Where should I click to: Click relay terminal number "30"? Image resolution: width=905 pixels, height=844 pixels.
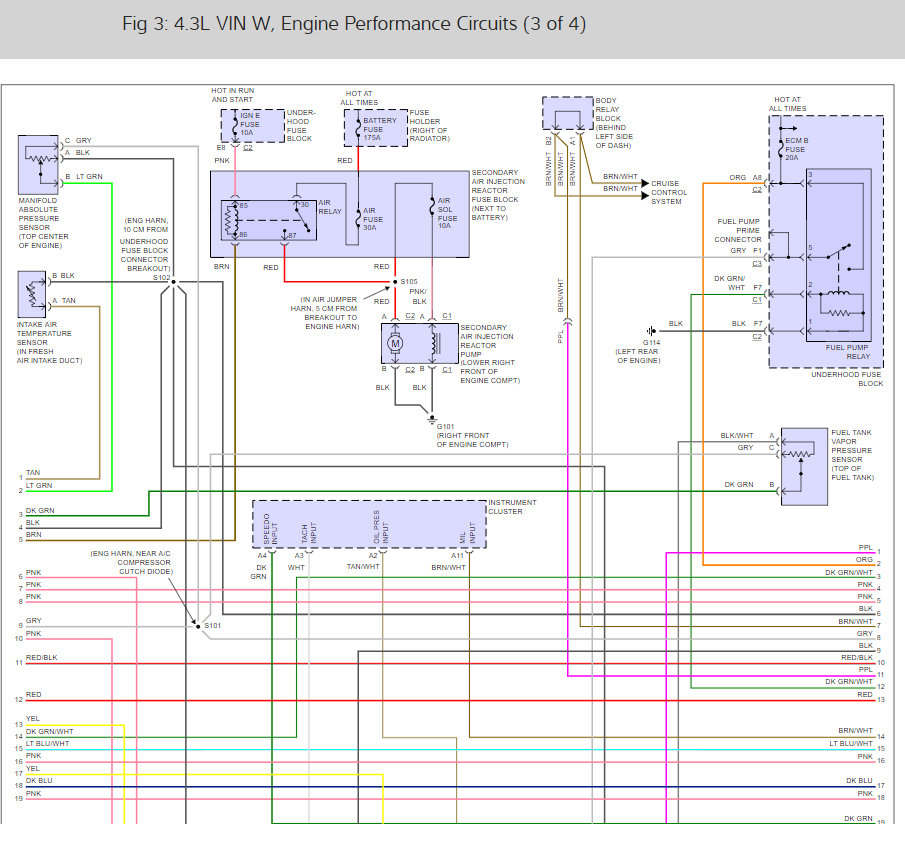pos(305,205)
